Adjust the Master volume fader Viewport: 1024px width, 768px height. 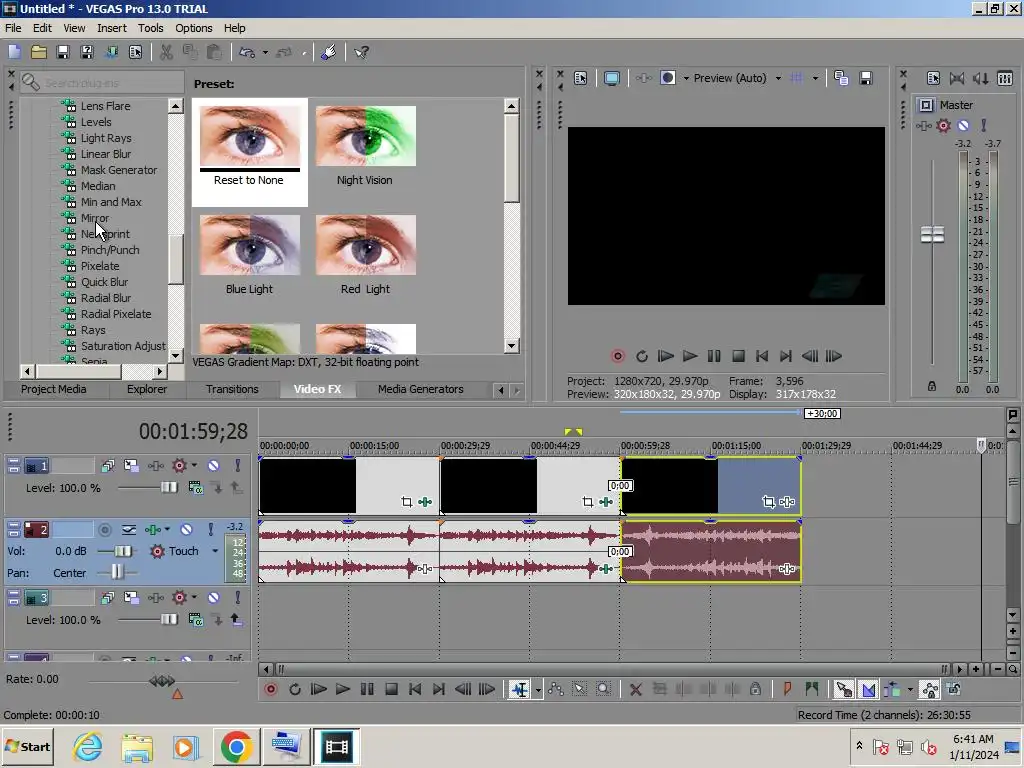[x=932, y=234]
